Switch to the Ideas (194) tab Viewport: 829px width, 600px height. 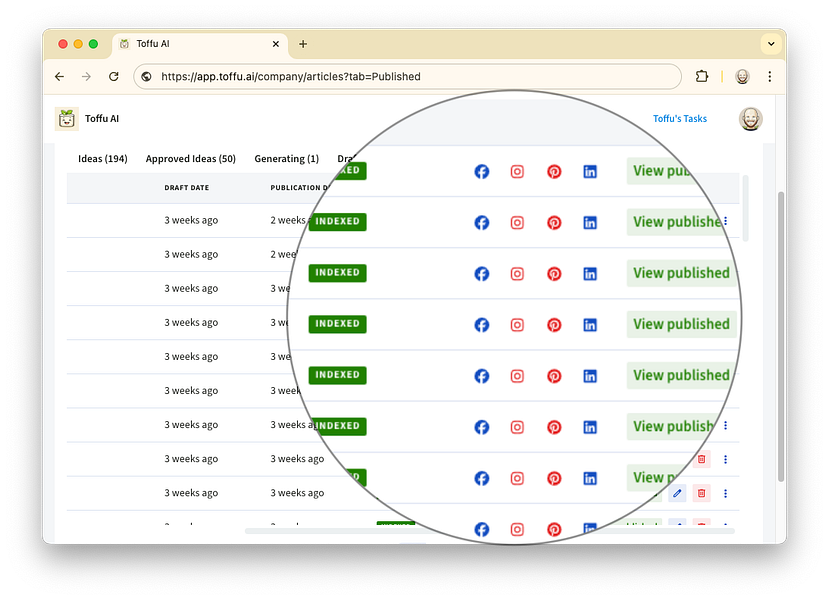pyautogui.click(x=103, y=159)
